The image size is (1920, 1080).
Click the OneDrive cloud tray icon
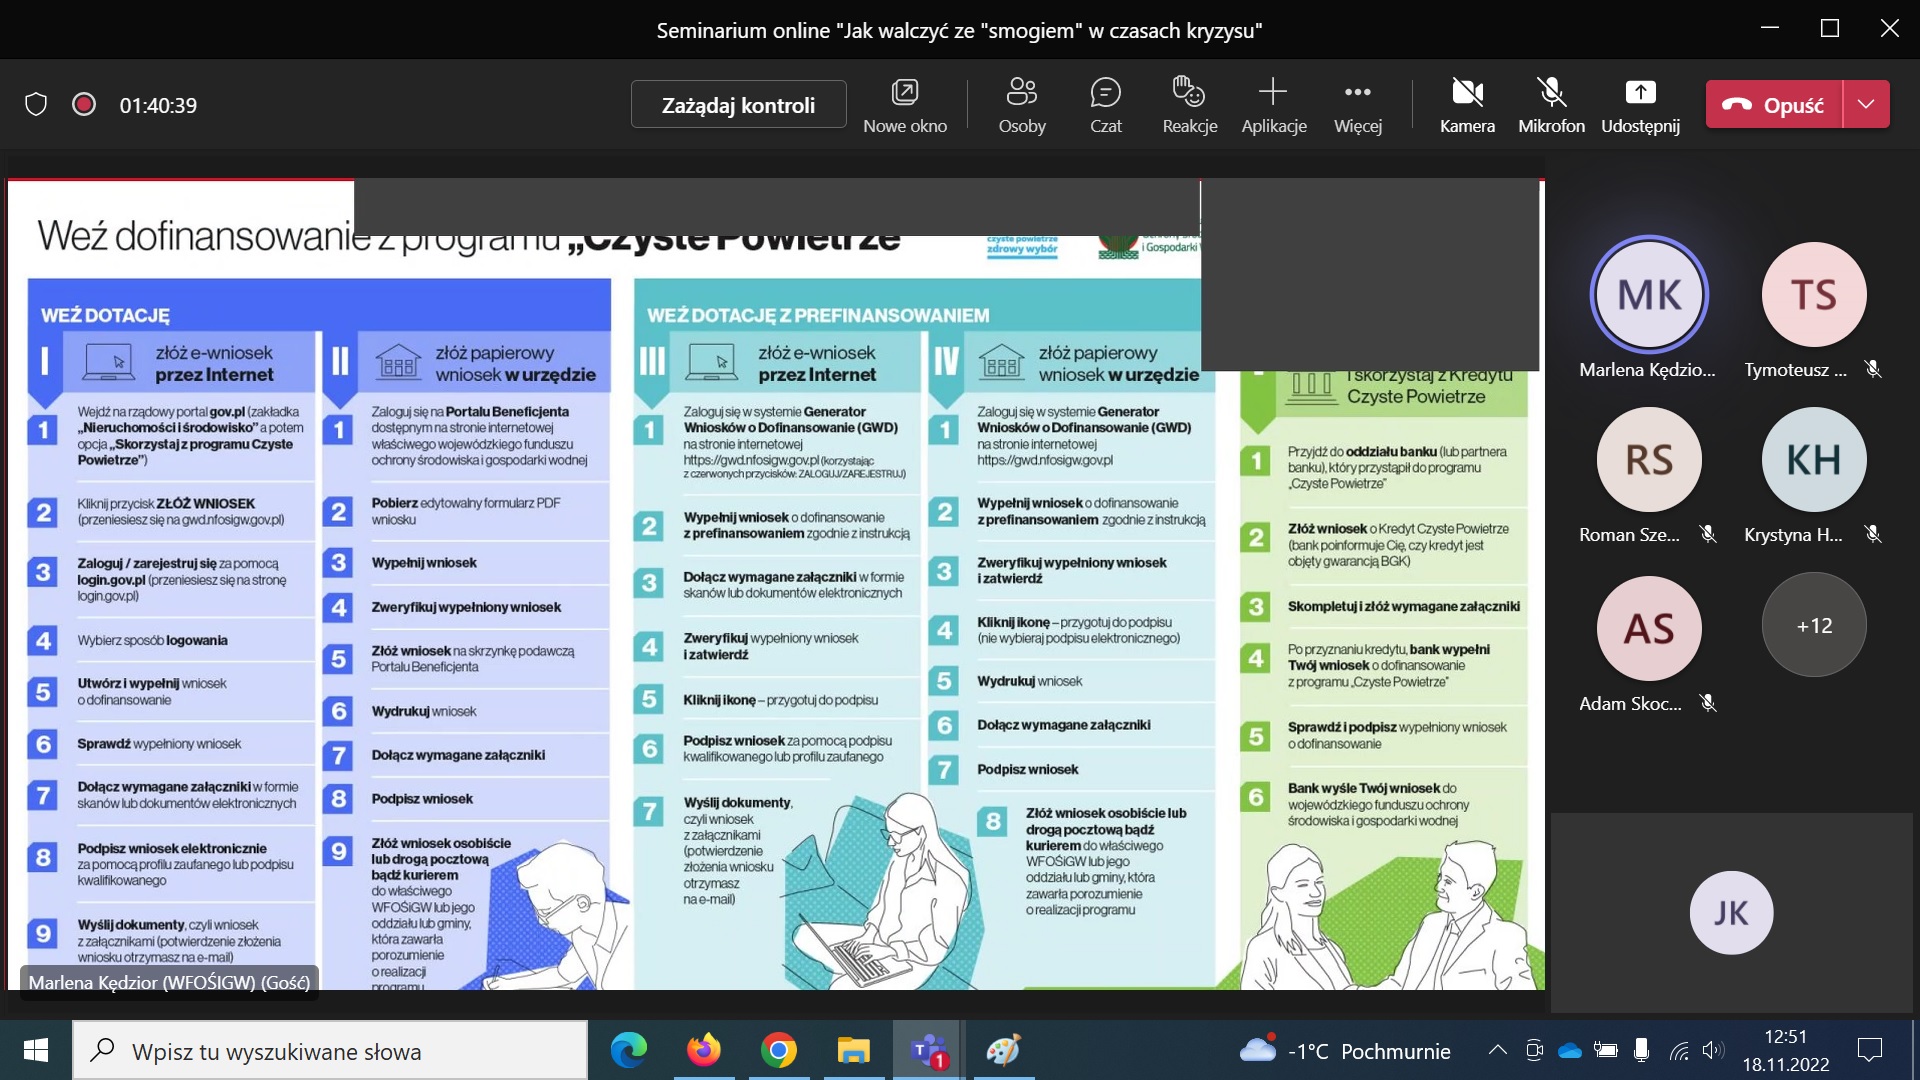(1570, 1051)
